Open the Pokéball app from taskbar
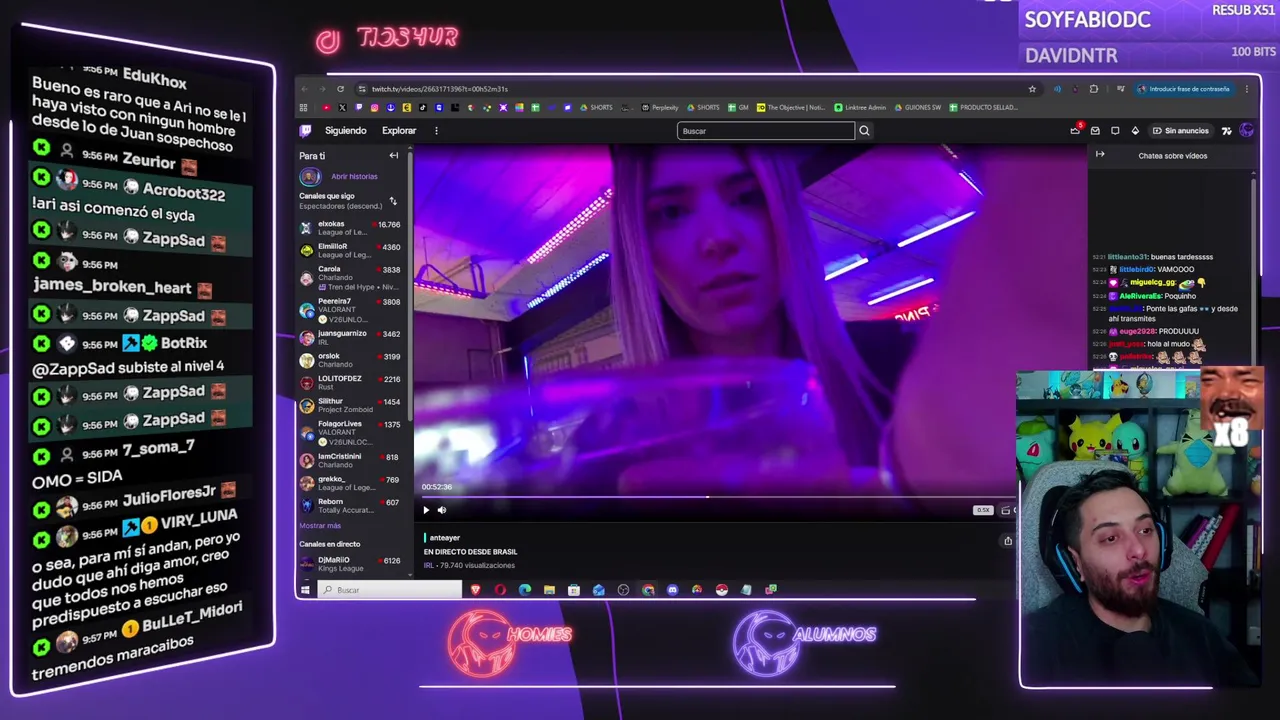Image resolution: width=1280 pixels, height=720 pixels. coord(721,590)
